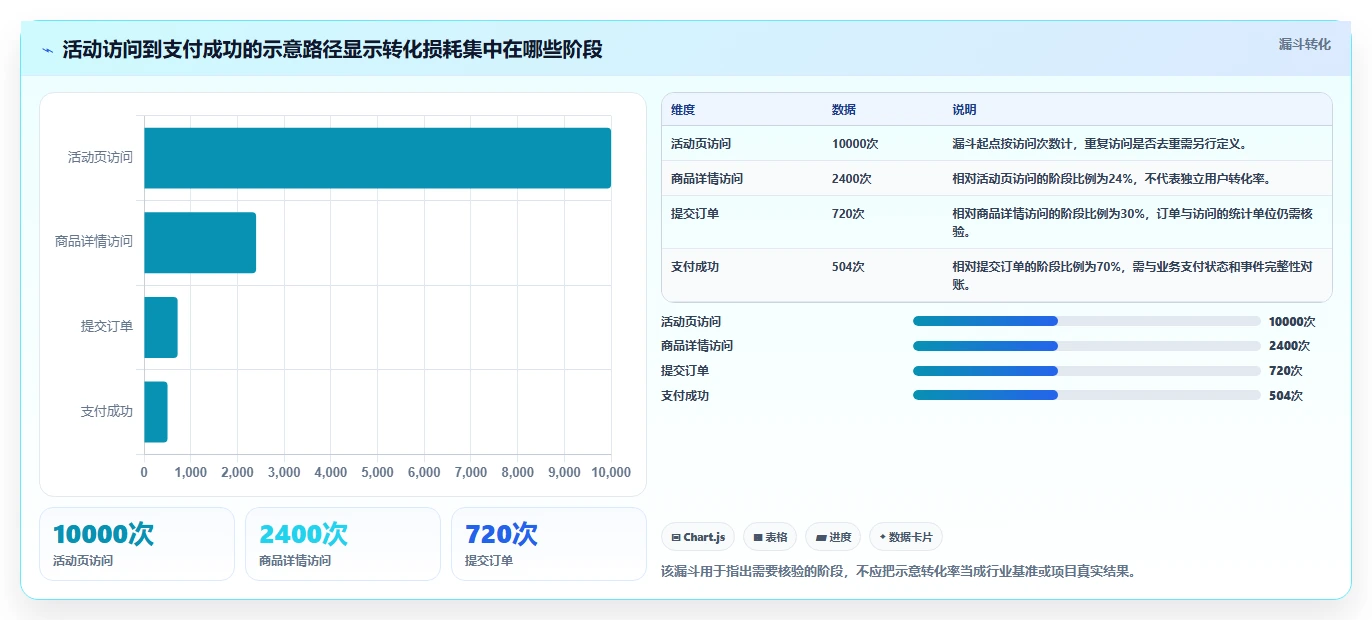
Task: Select the 数据卡片 chip
Action: click(906, 537)
